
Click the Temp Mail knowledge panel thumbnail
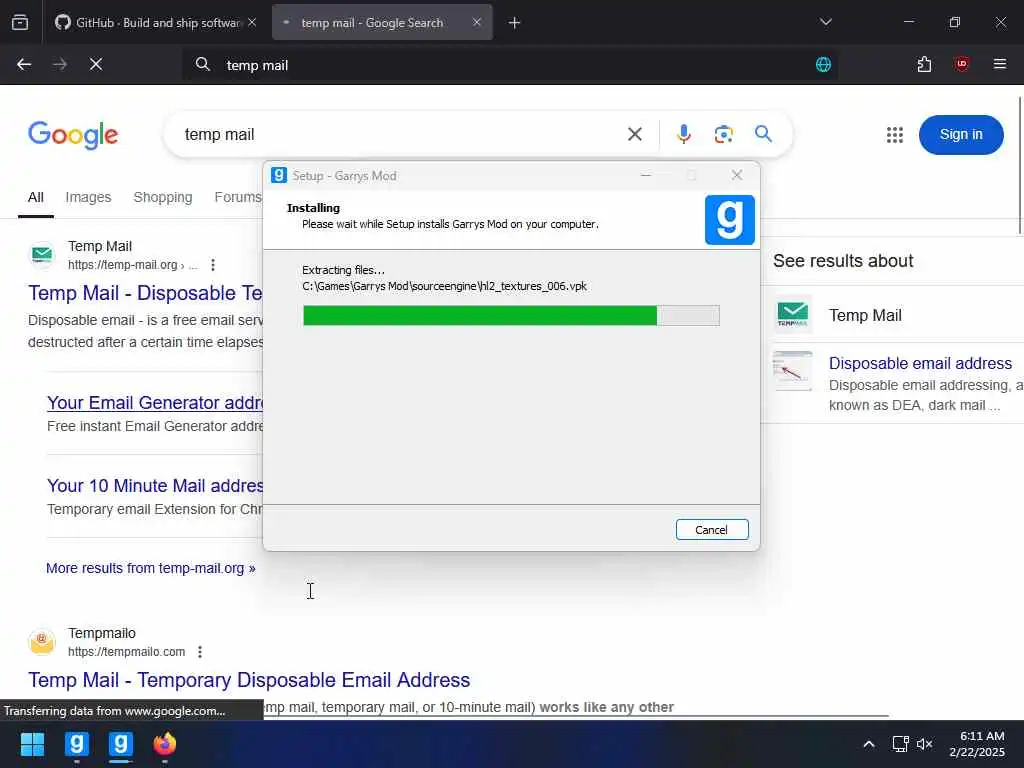pyautogui.click(x=793, y=314)
